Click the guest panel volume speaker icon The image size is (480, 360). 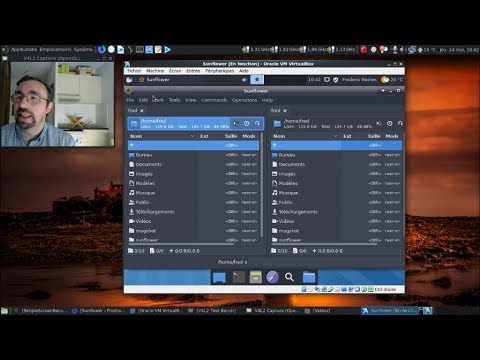click(244, 80)
